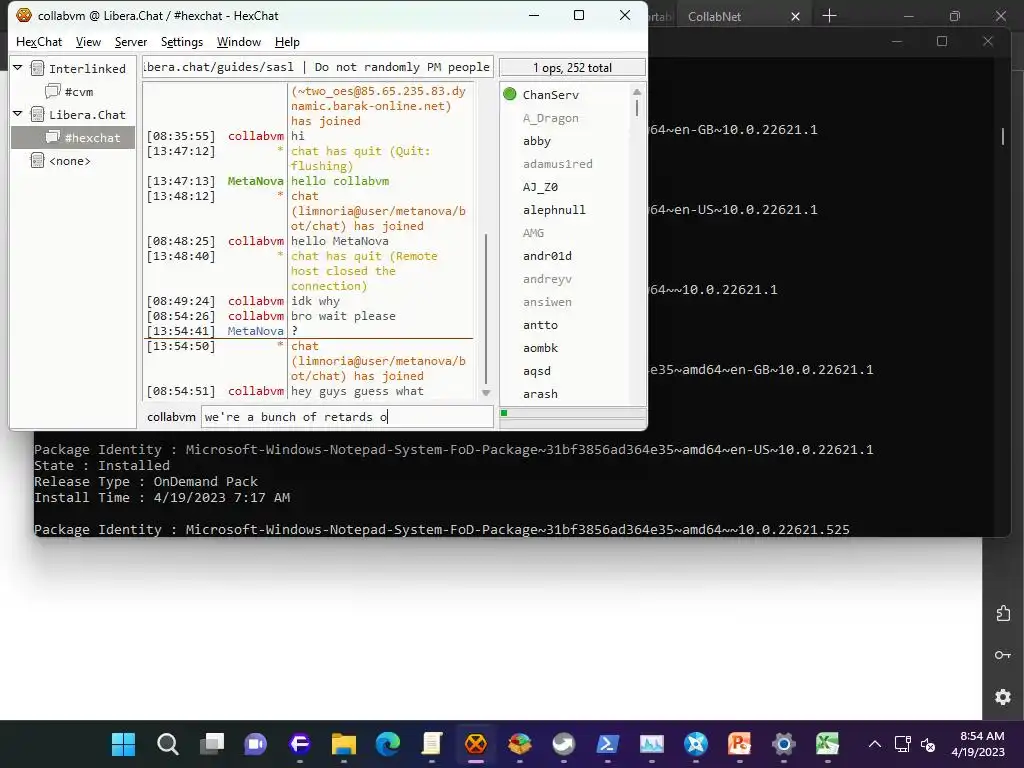Click the '1 ops, 252 total' button

pos(572,67)
